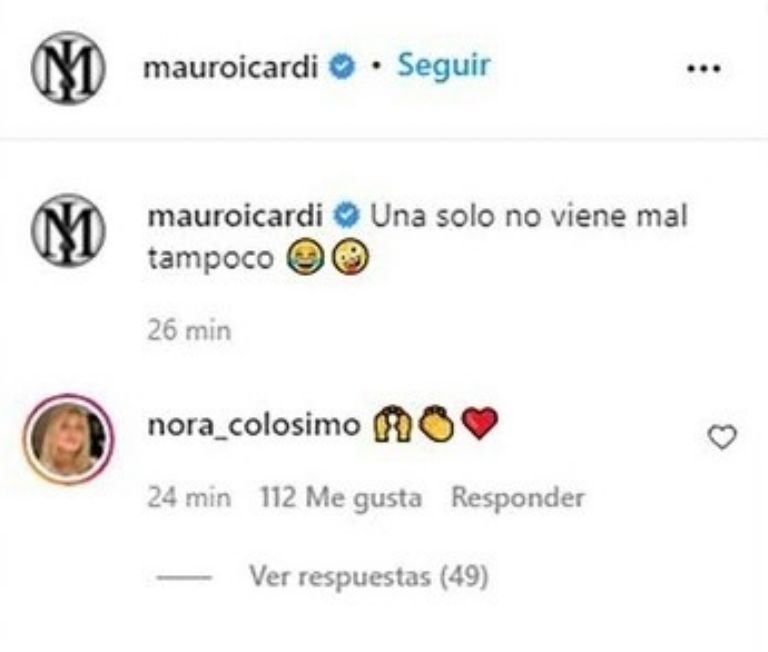Click the red heart emoji in comment
The width and height of the screenshot is (768, 652).
point(480,423)
